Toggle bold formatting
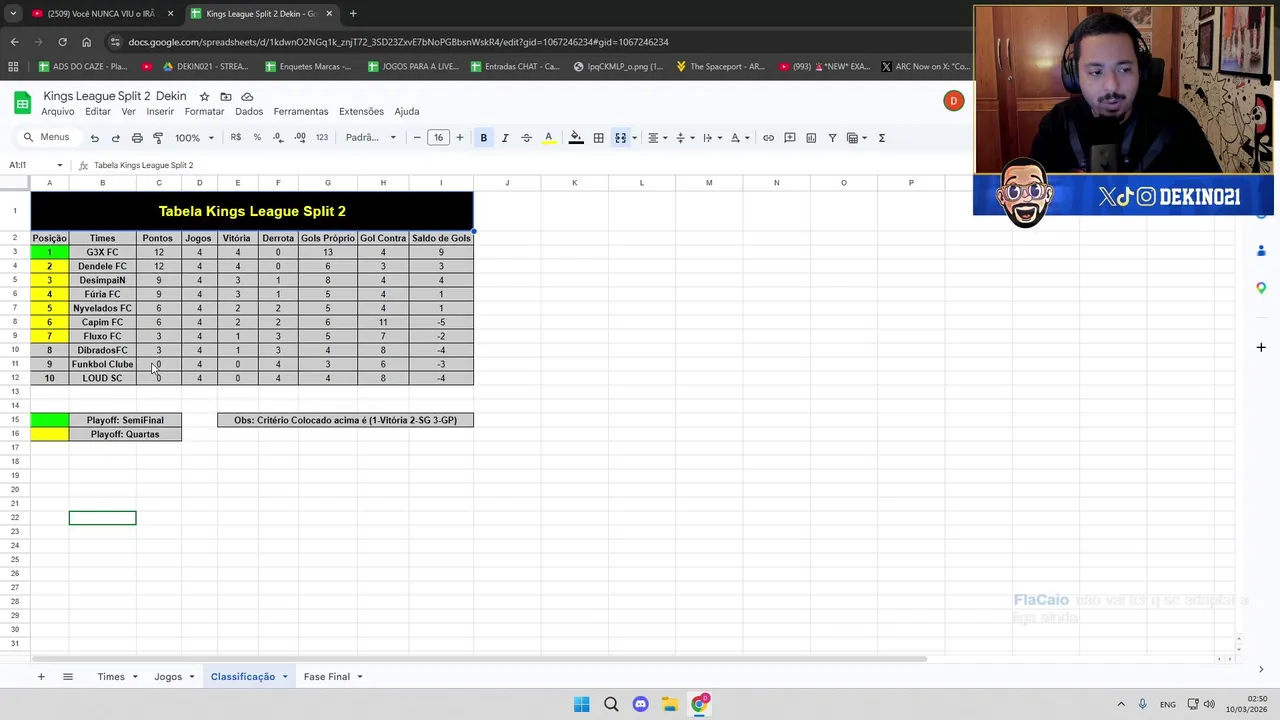The height and width of the screenshot is (720, 1280). tap(483, 138)
